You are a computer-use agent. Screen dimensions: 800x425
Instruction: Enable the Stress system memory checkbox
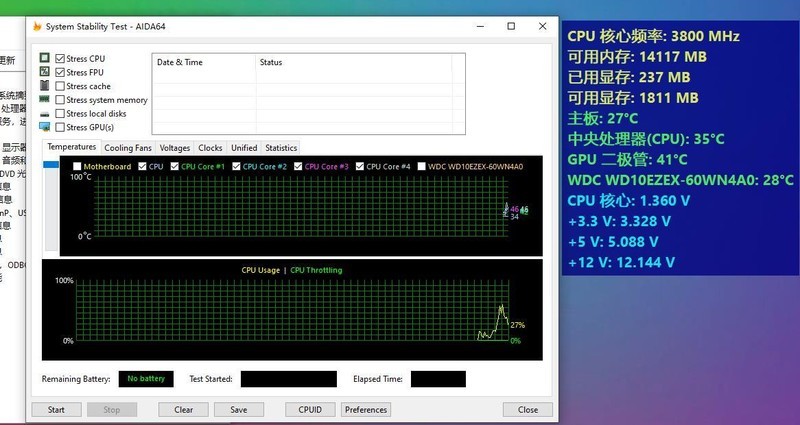pyautogui.click(x=60, y=100)
